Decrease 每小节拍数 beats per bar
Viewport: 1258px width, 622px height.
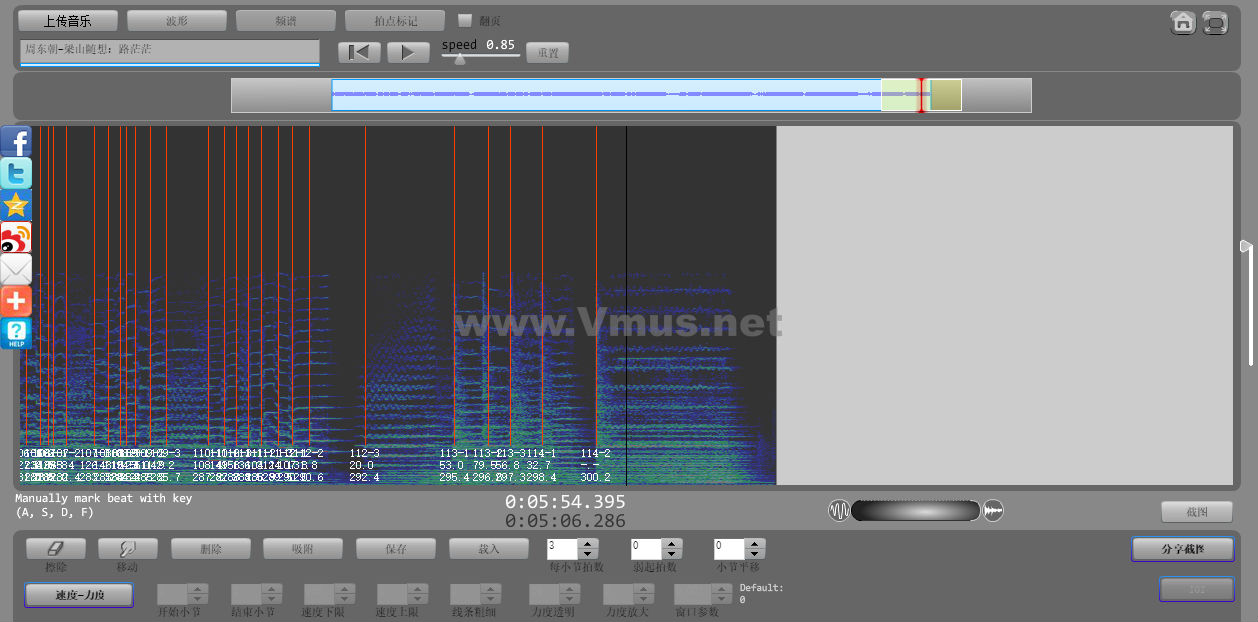tap(588, 554)
